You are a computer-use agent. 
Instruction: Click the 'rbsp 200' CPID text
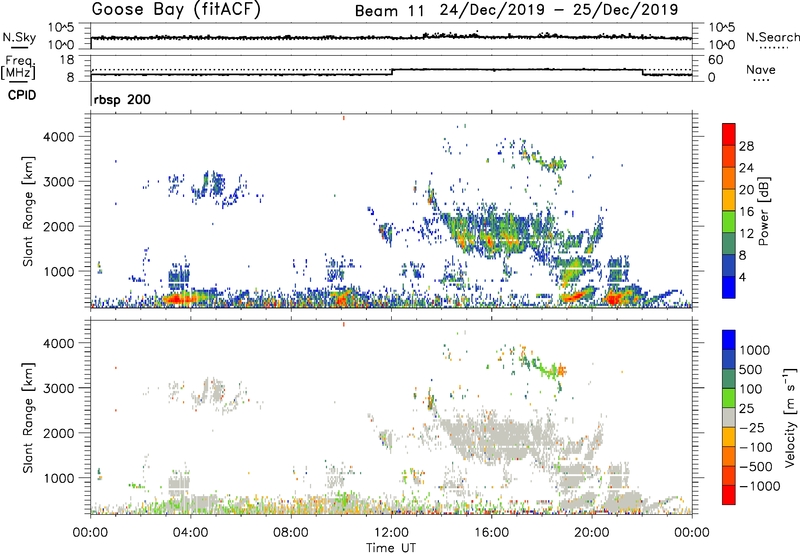point(122,99)
